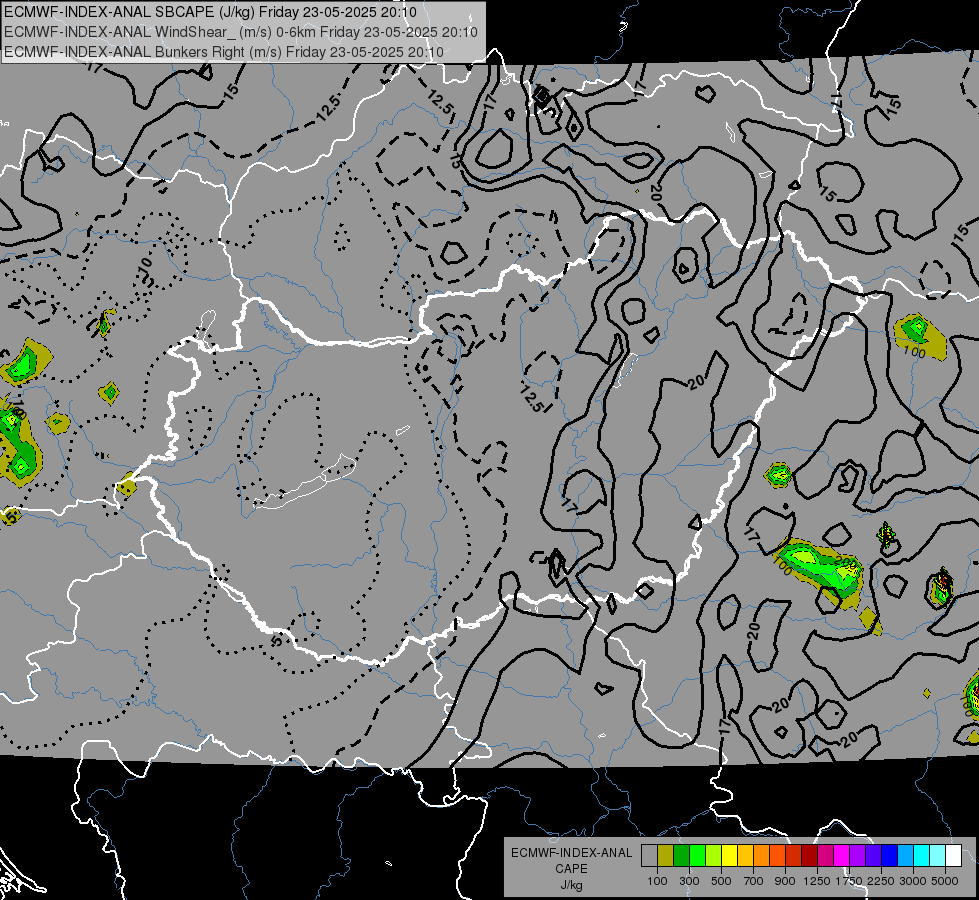Viewport: 979px width, 900px height.
Task: Select the white above-5000 legend swatch
Action: point(953,856)
